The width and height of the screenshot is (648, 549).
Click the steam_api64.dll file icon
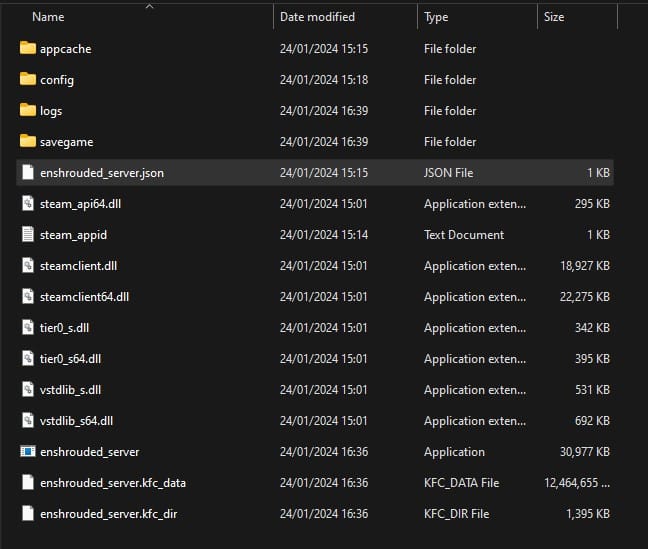(28, 203)
